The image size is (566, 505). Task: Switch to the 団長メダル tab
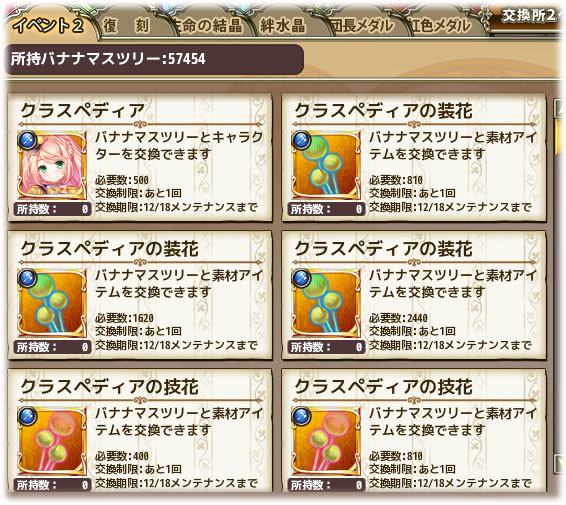click(362, 25)
